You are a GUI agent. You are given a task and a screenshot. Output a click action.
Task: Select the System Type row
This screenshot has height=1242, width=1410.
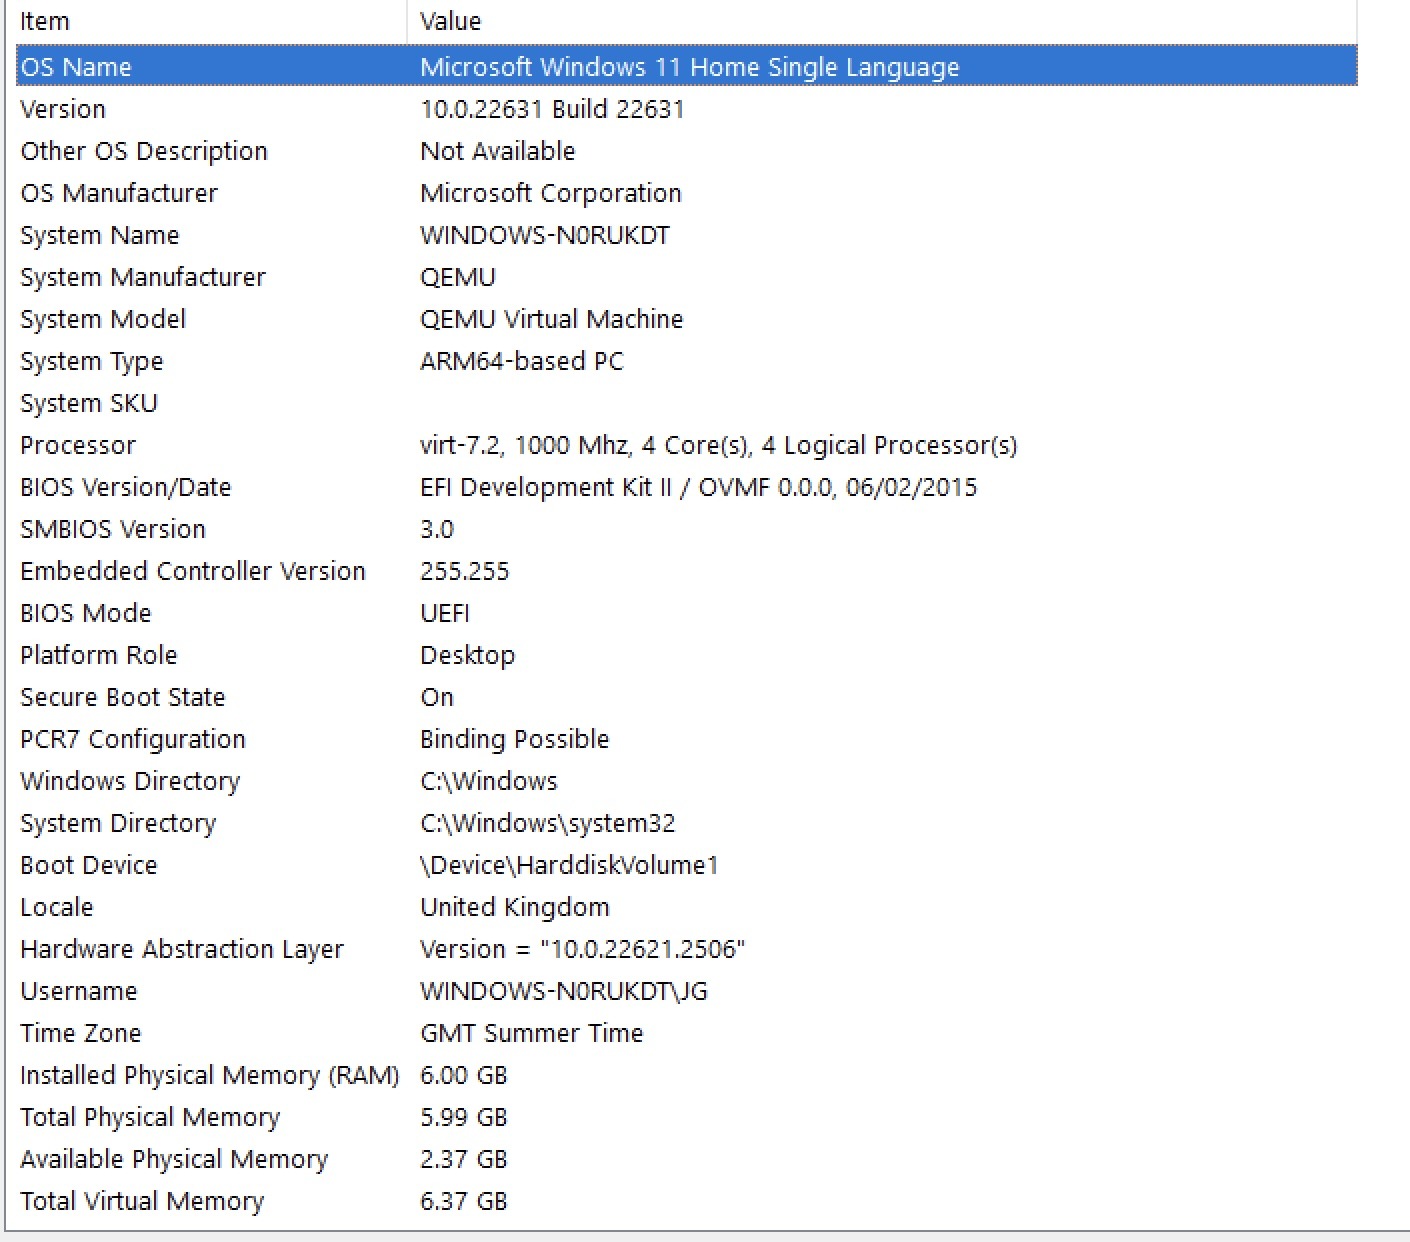tap(687, 361)
